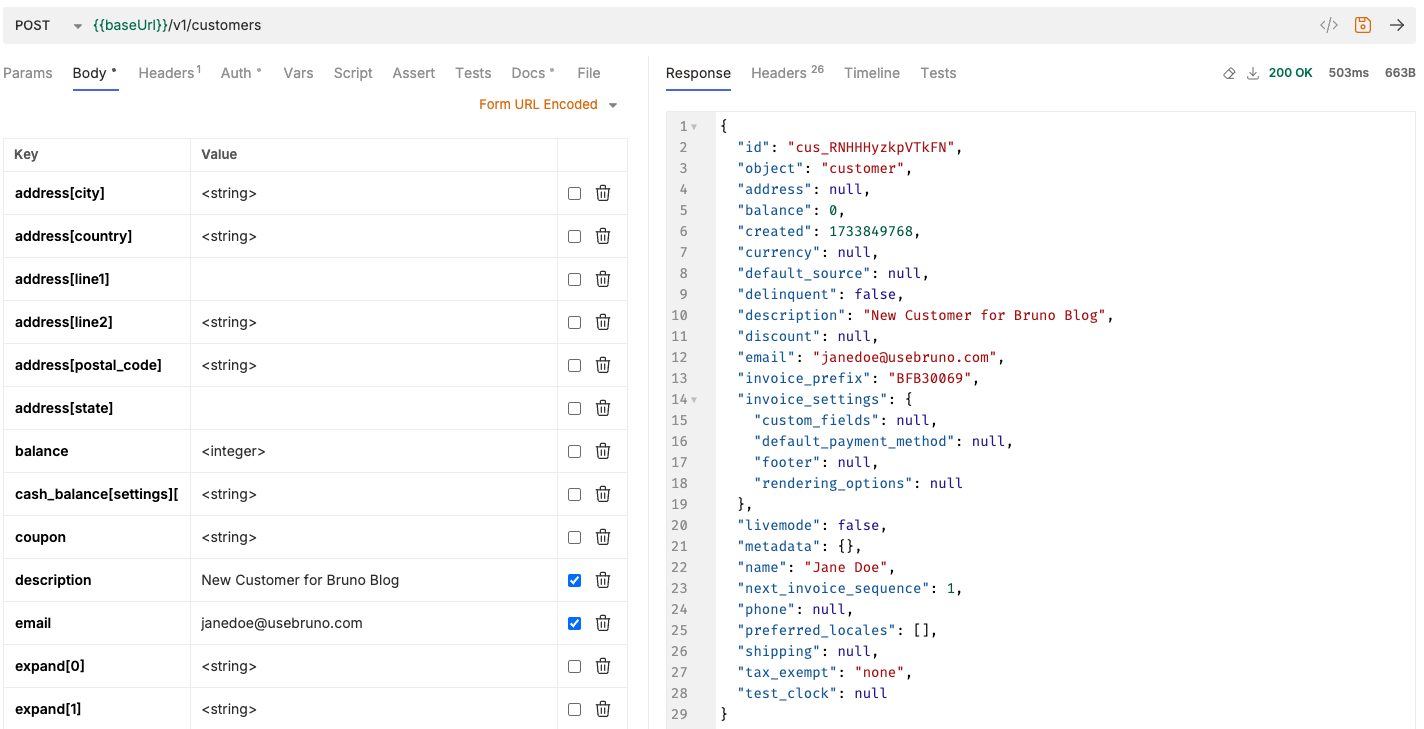Open the Assert tab
The width and height of the screenshot is (1424, 729).
414,73
